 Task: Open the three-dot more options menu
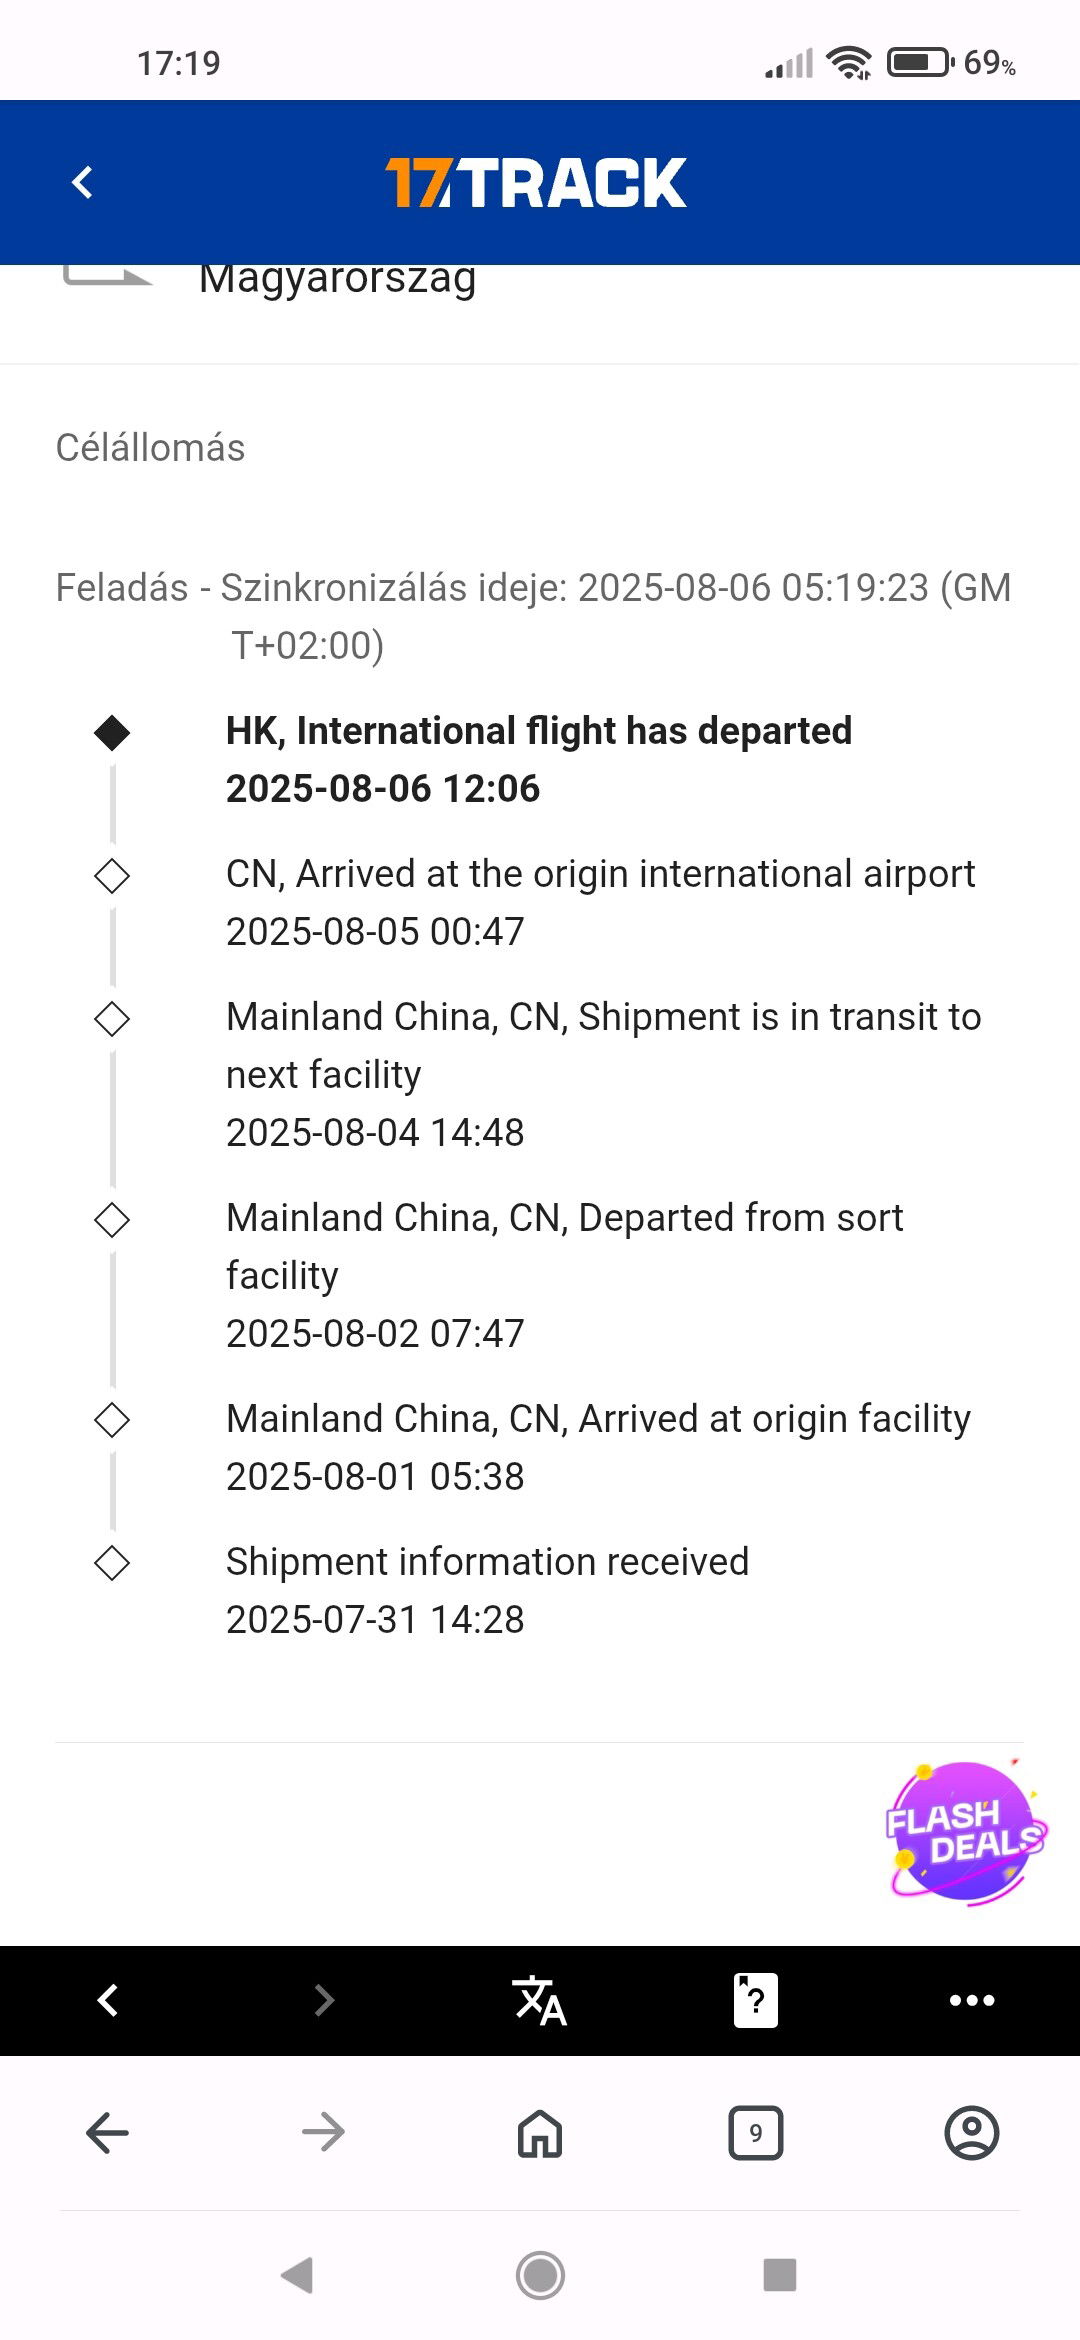tap(972, 2000)
